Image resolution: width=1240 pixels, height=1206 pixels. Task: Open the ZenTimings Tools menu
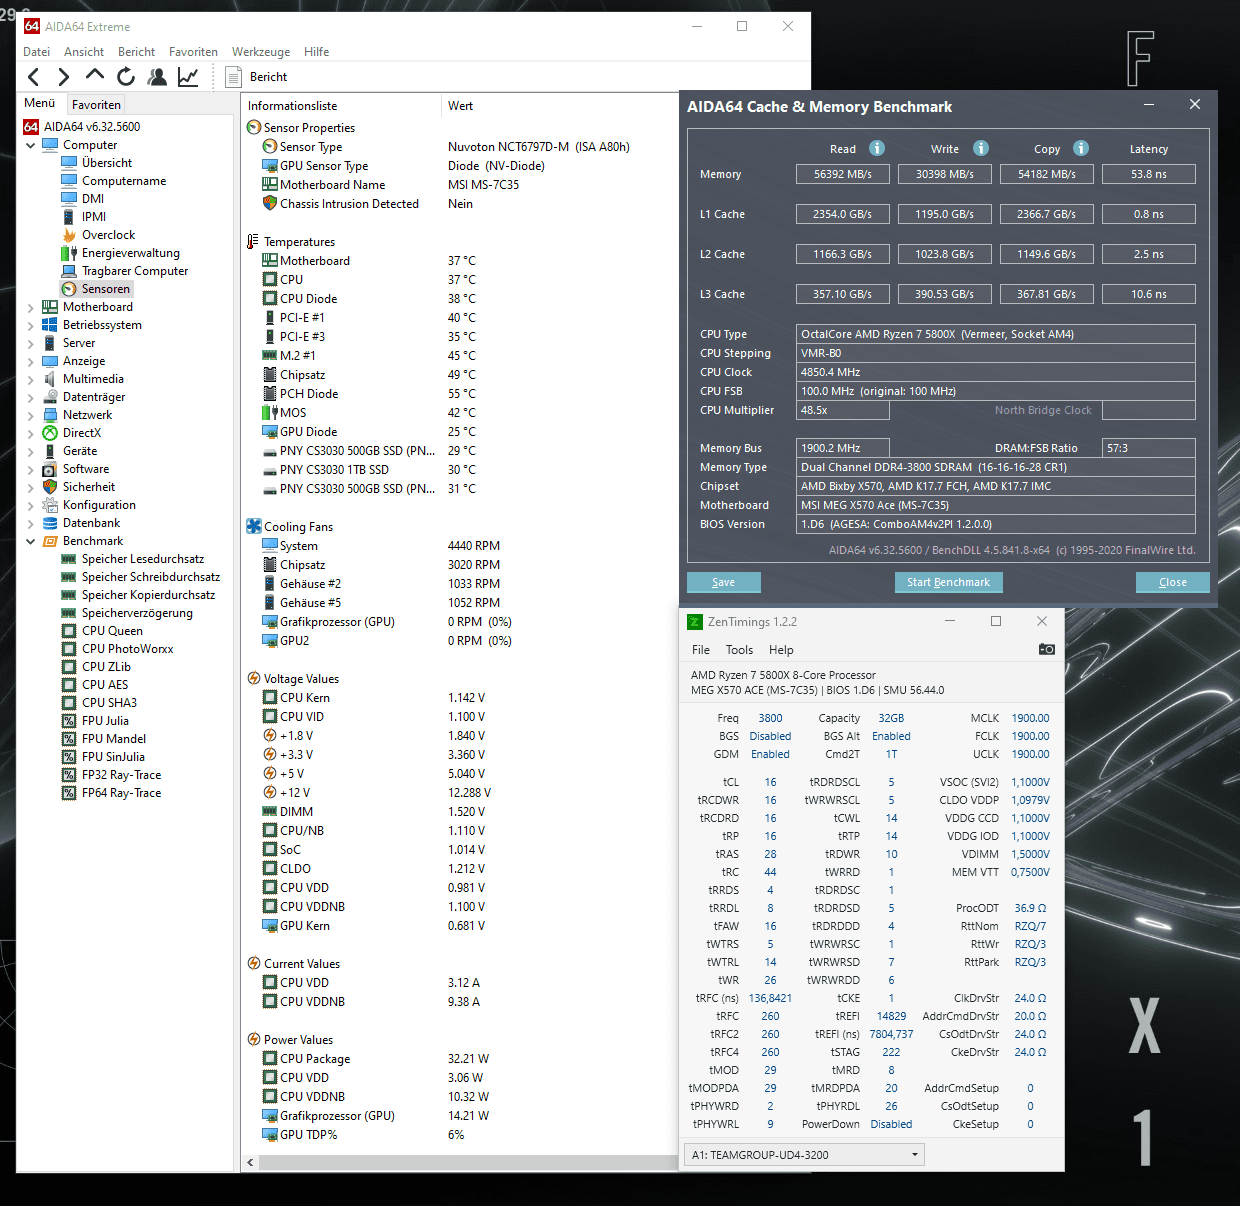pos(739,650)
